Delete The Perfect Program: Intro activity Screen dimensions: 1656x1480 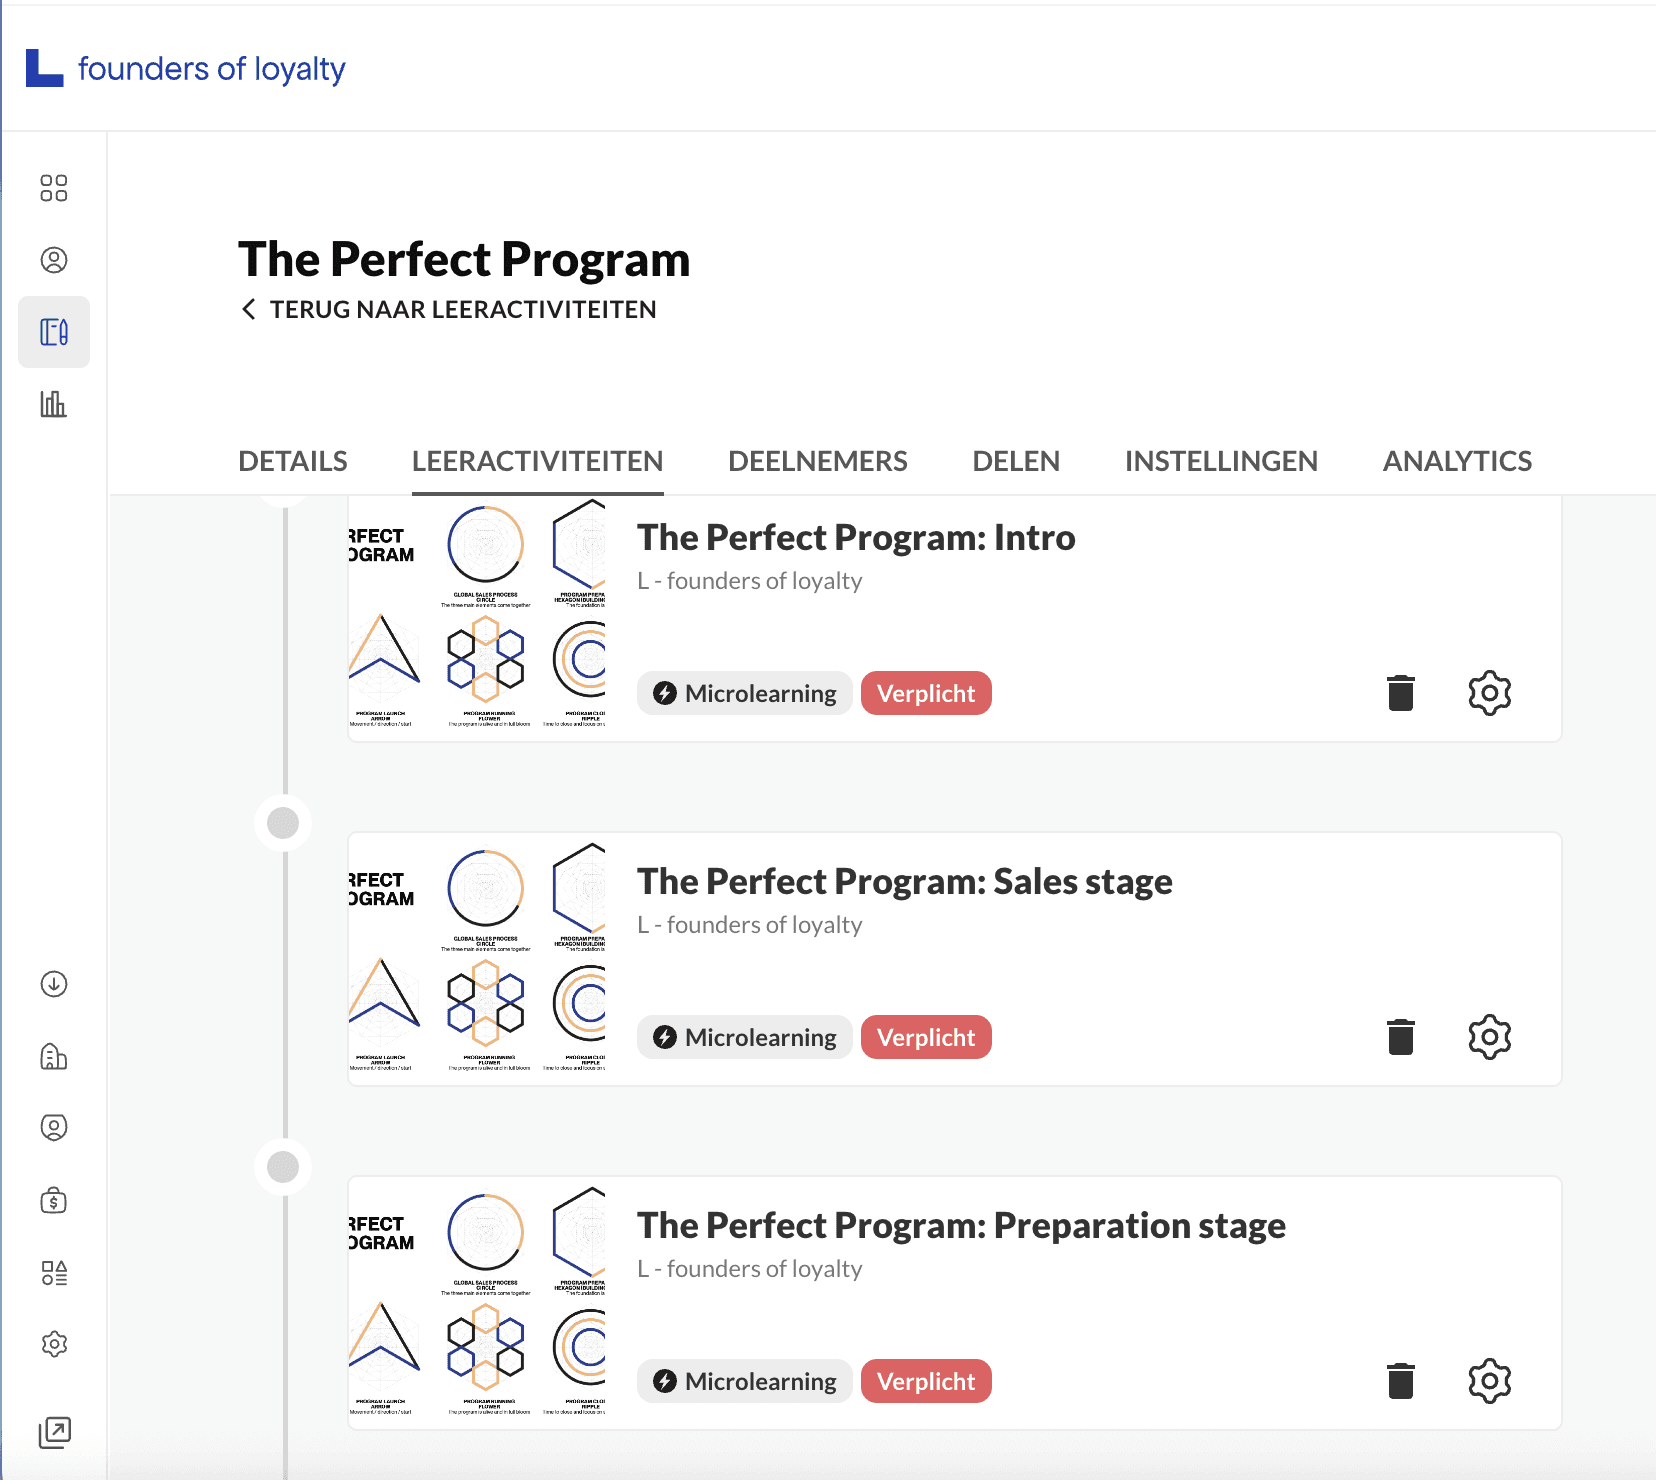1401,693
